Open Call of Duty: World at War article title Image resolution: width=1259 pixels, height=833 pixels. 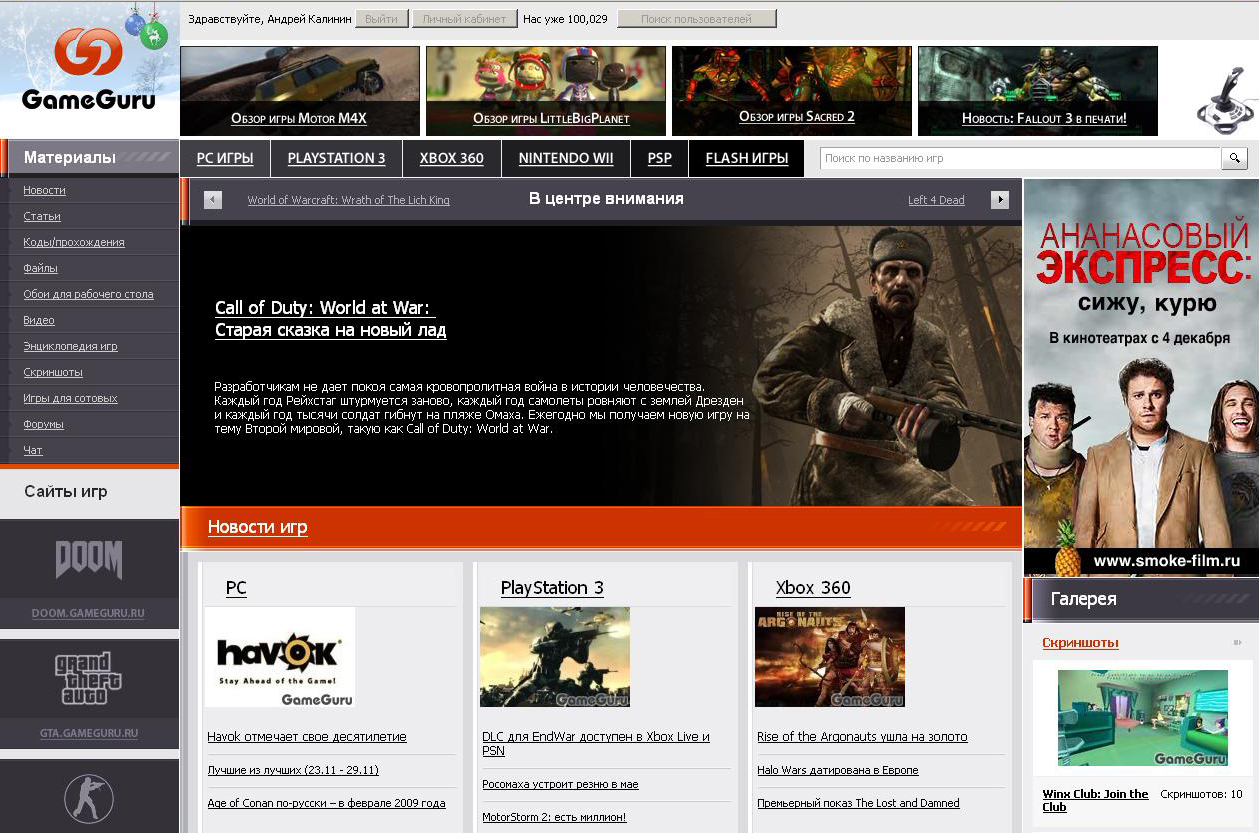pos(330,318)
